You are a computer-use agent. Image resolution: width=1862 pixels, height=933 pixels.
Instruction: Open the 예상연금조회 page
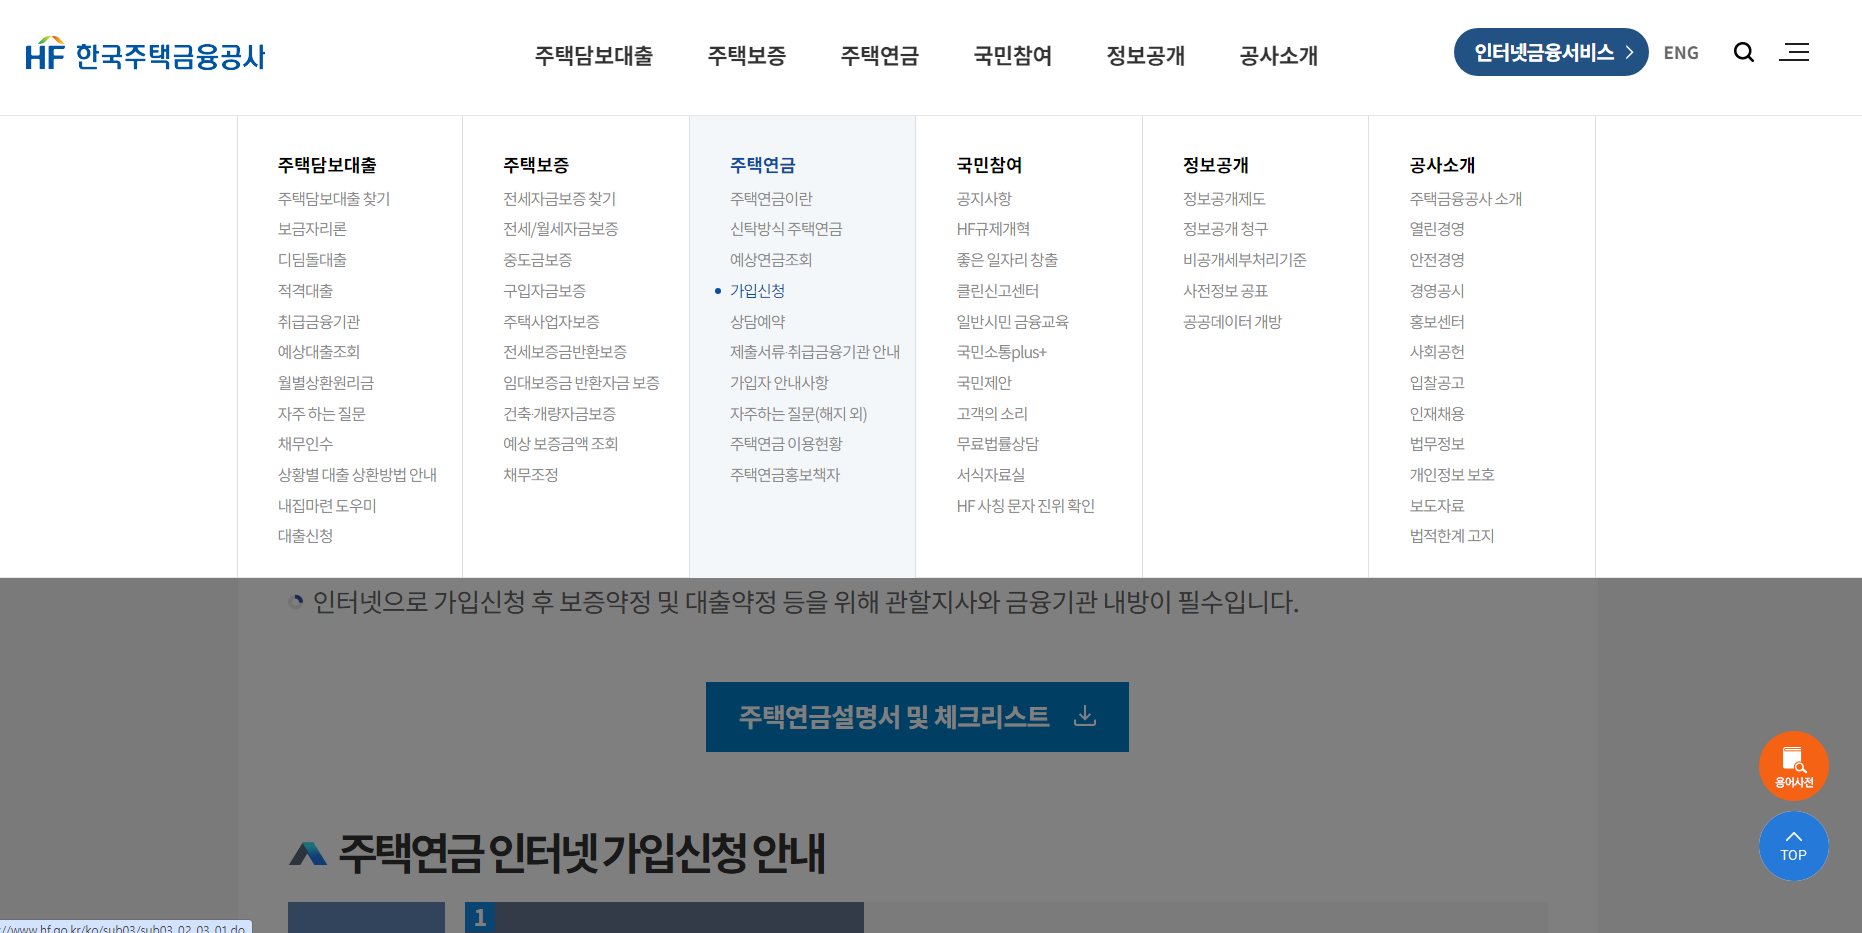coord(771,260)
